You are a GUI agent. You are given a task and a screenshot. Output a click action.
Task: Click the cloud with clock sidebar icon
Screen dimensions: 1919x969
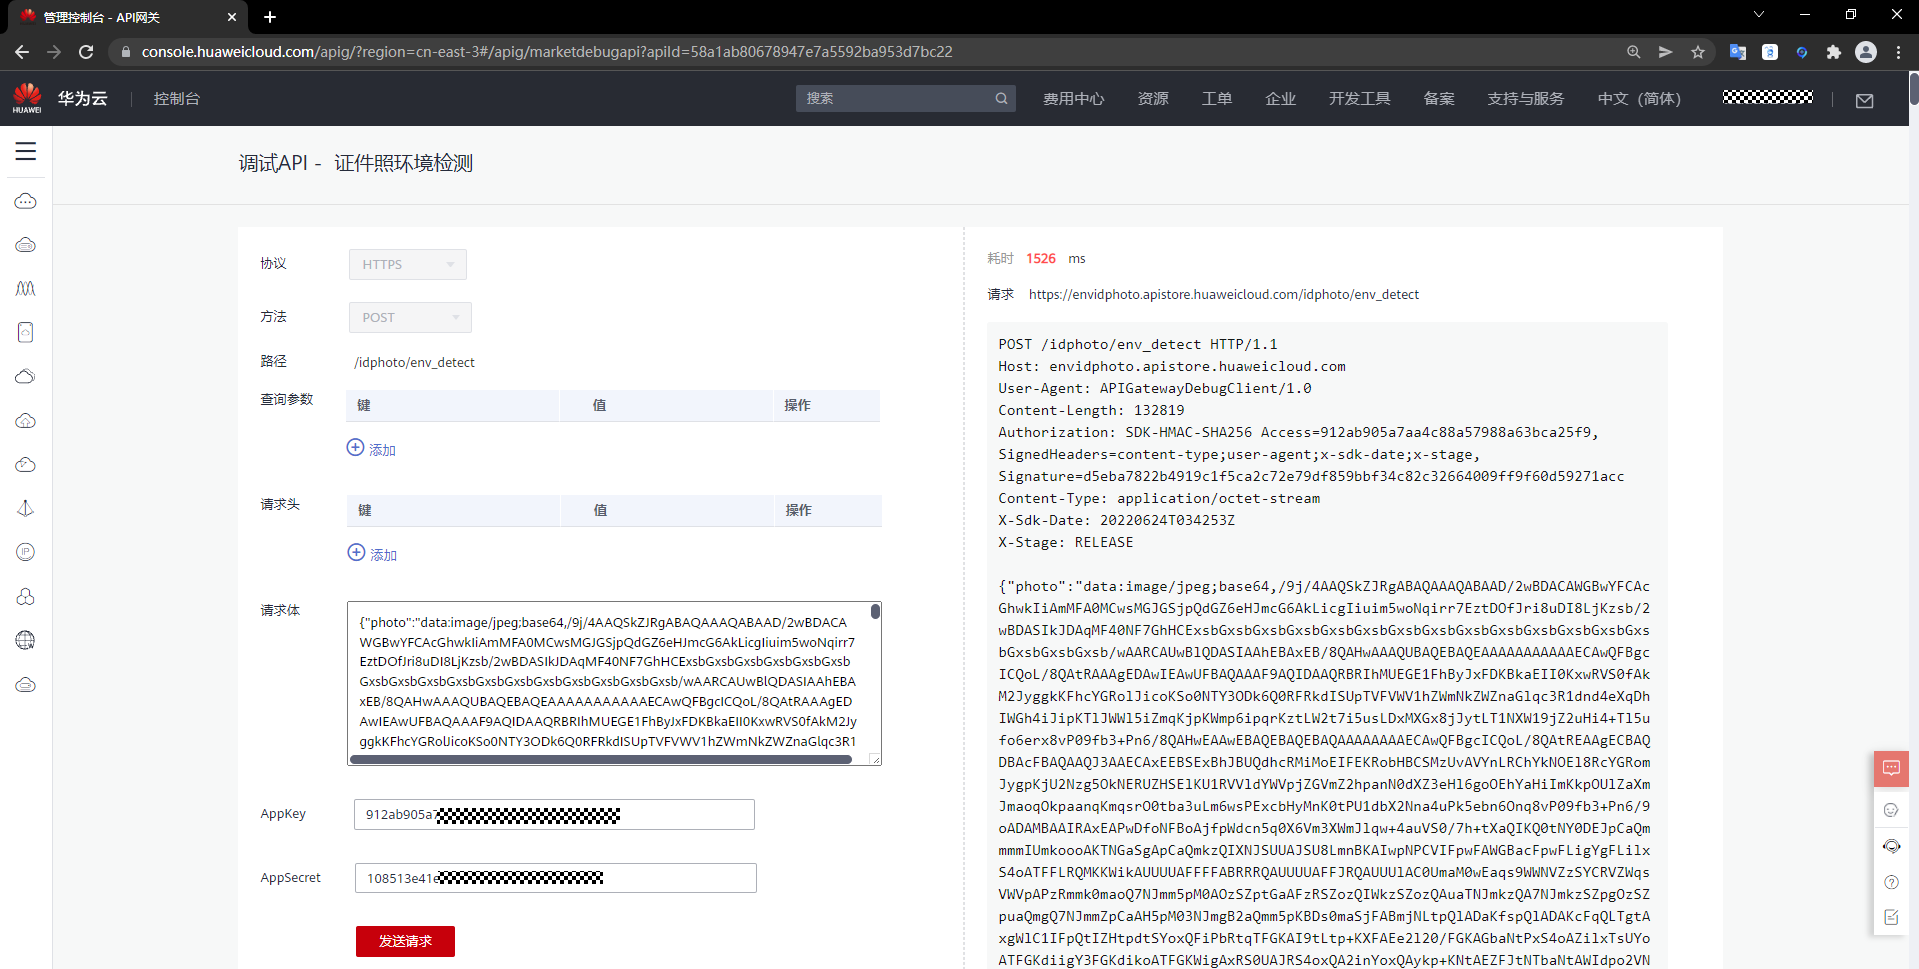[x=26, y=465]
